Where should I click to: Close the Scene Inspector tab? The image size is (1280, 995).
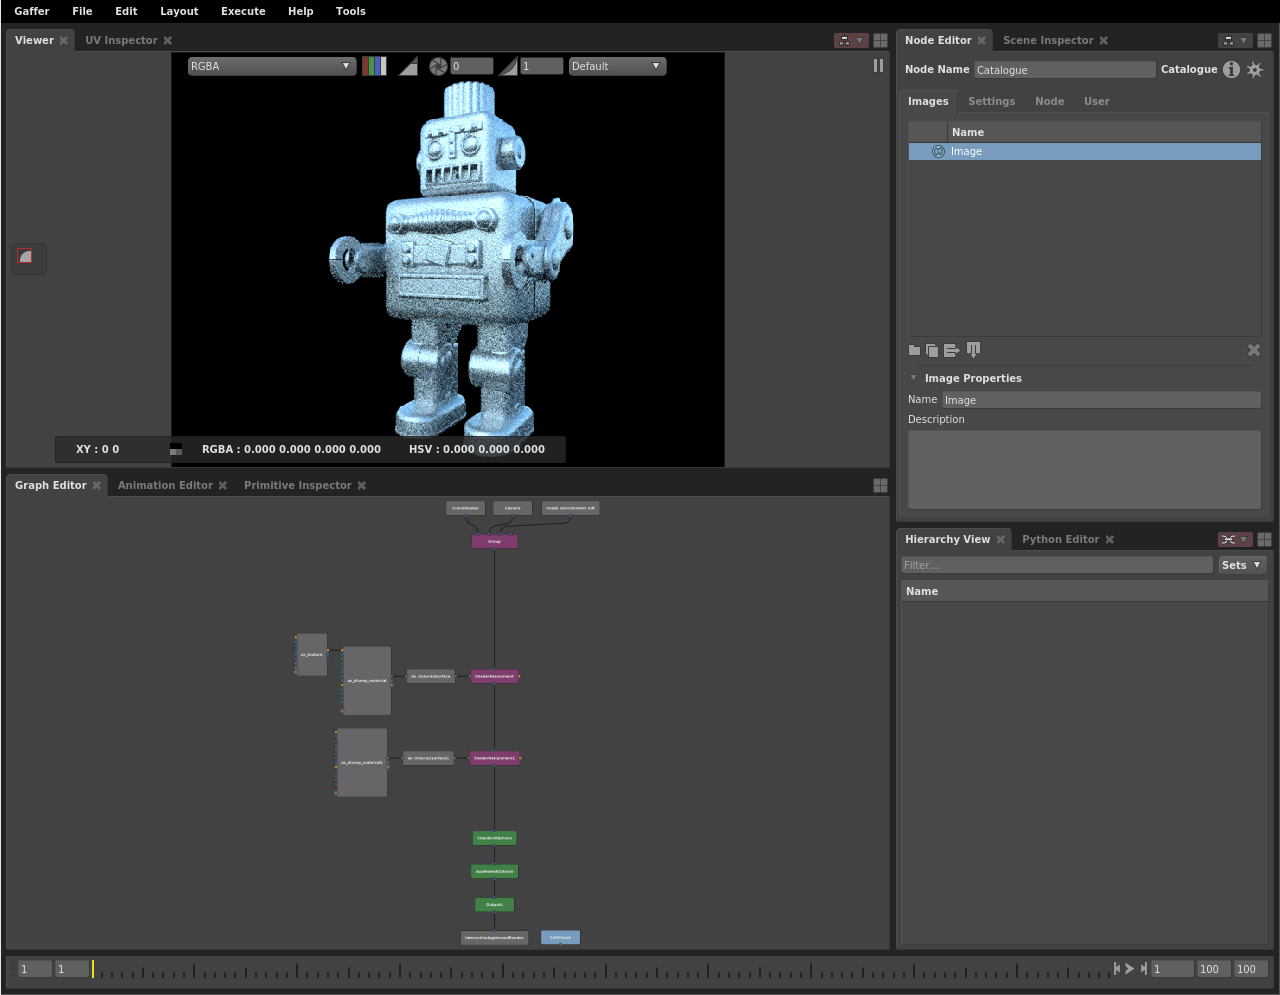click(1104, 41)
